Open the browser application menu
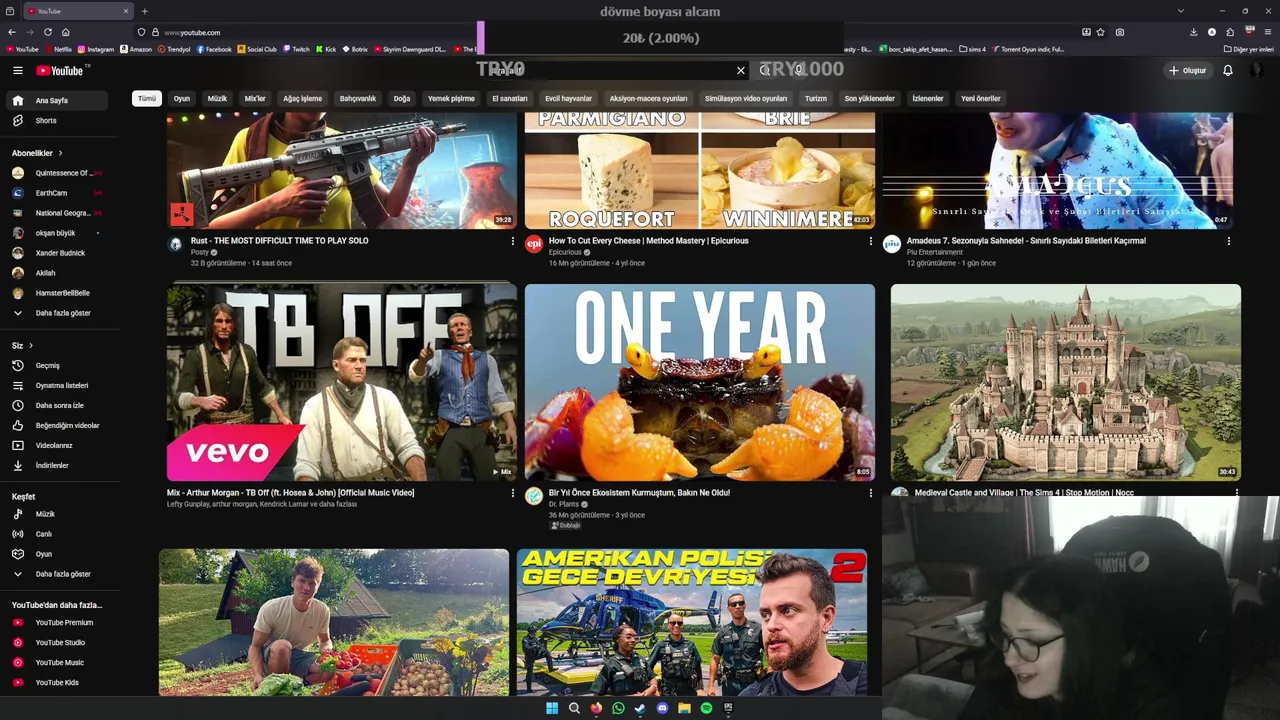 [x=1267, y=32]
